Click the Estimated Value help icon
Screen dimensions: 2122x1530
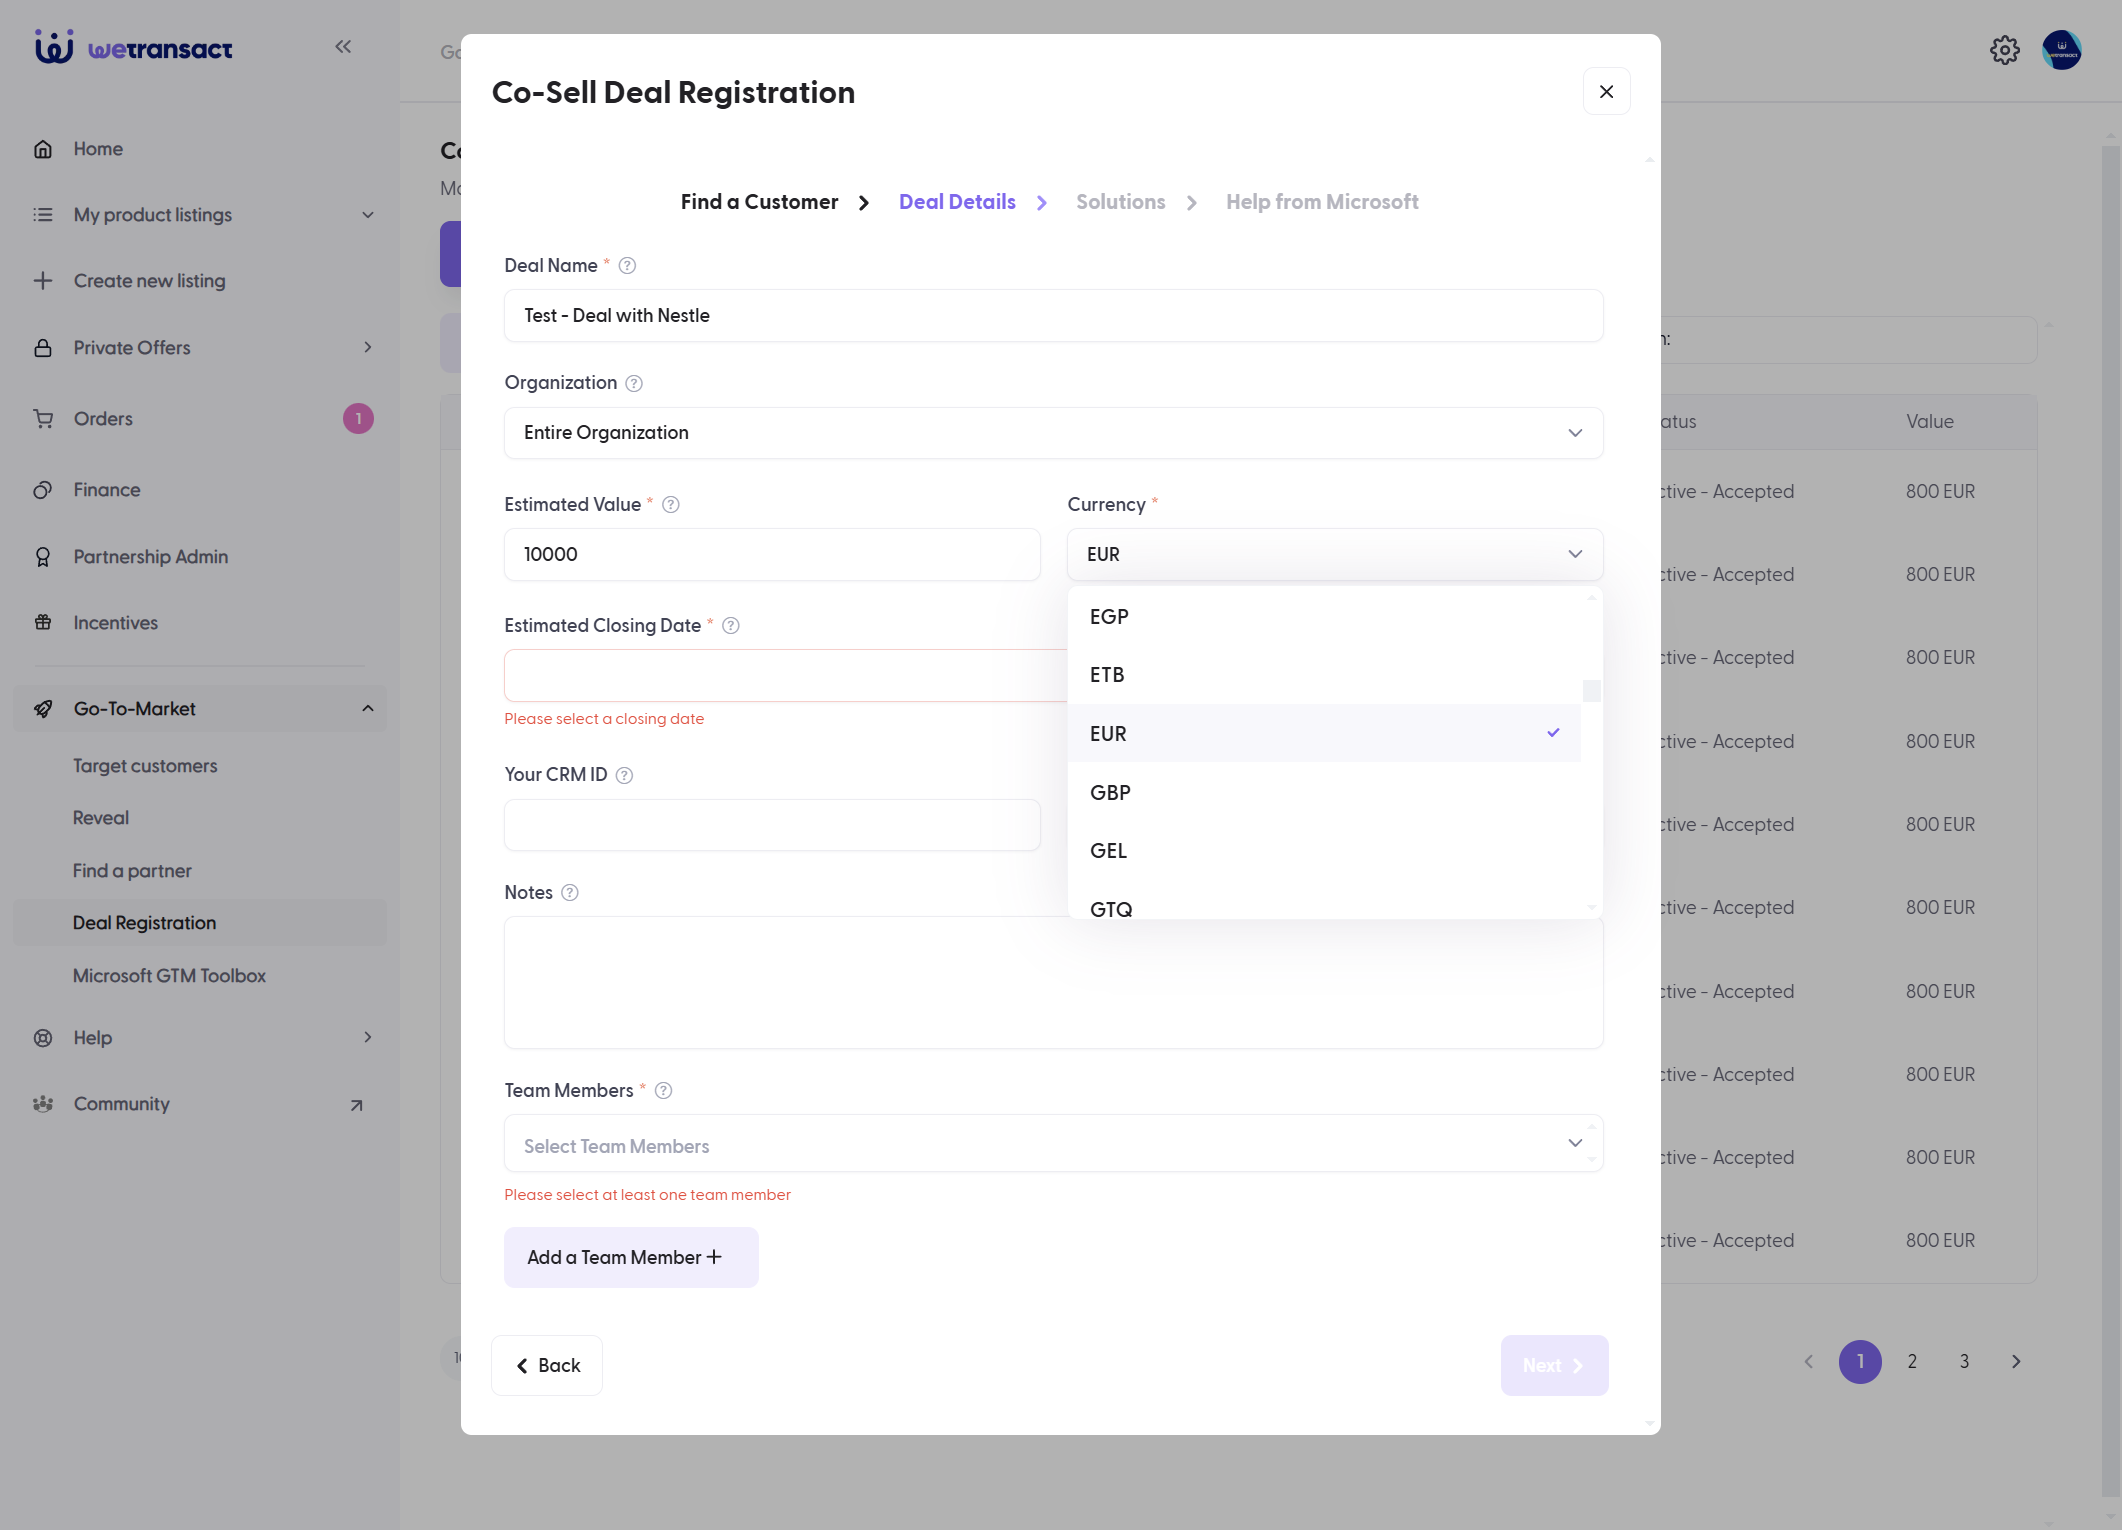pos(671,505)
